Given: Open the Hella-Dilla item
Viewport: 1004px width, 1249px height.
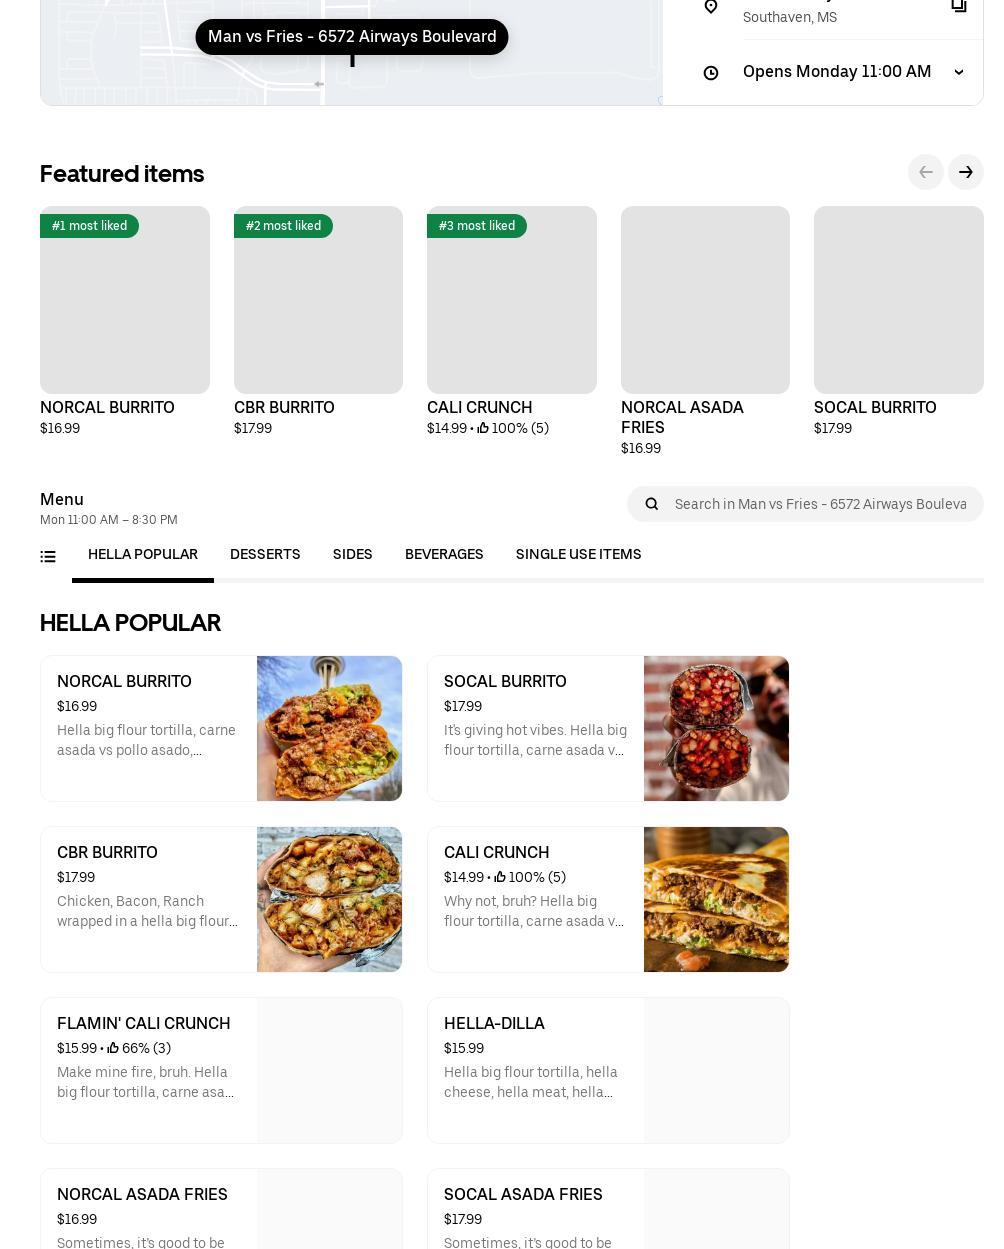Looking at the screenshot, I should pyautogui.click(x=608, y=1070).
